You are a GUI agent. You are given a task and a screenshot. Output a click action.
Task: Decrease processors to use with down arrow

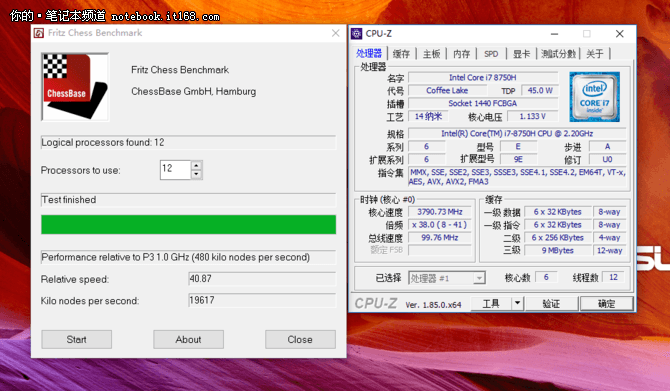point(196,174)
